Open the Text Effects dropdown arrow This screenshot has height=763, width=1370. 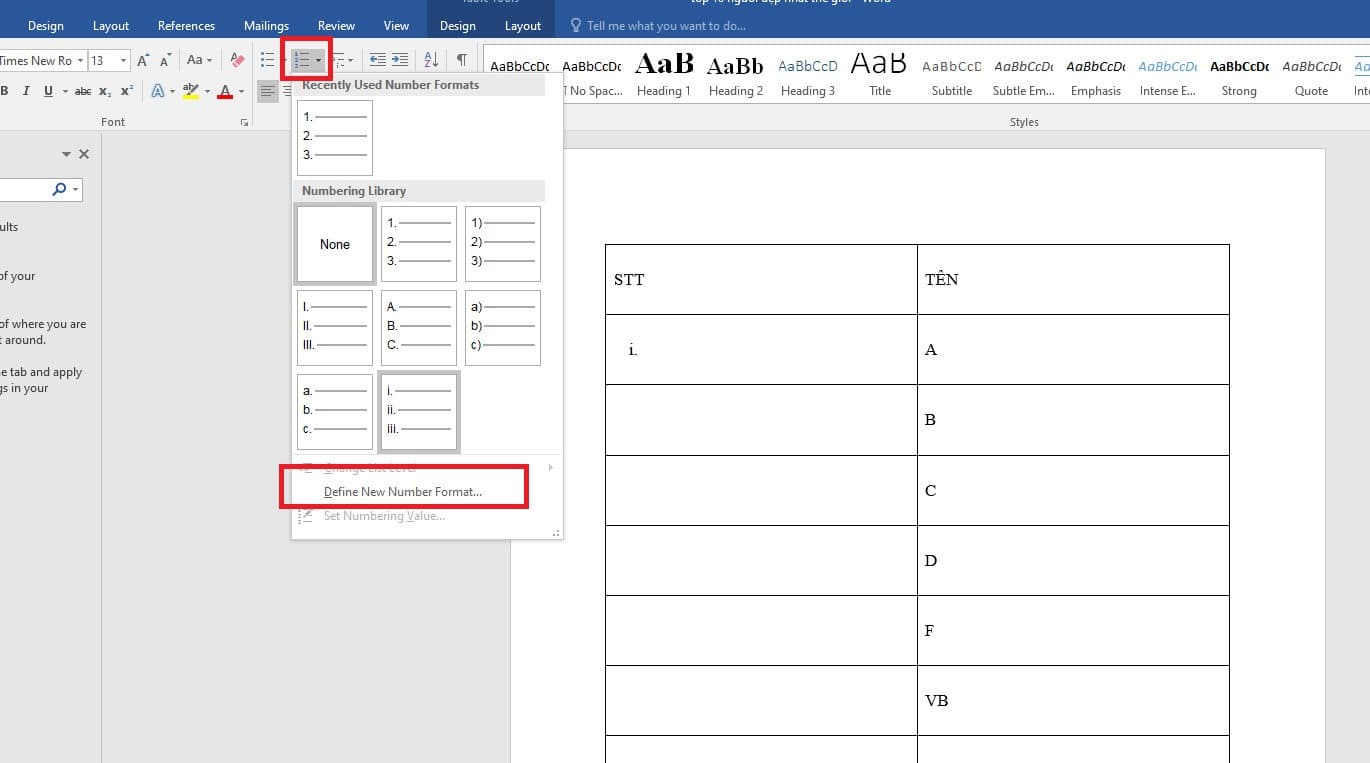tap(172, 91)
